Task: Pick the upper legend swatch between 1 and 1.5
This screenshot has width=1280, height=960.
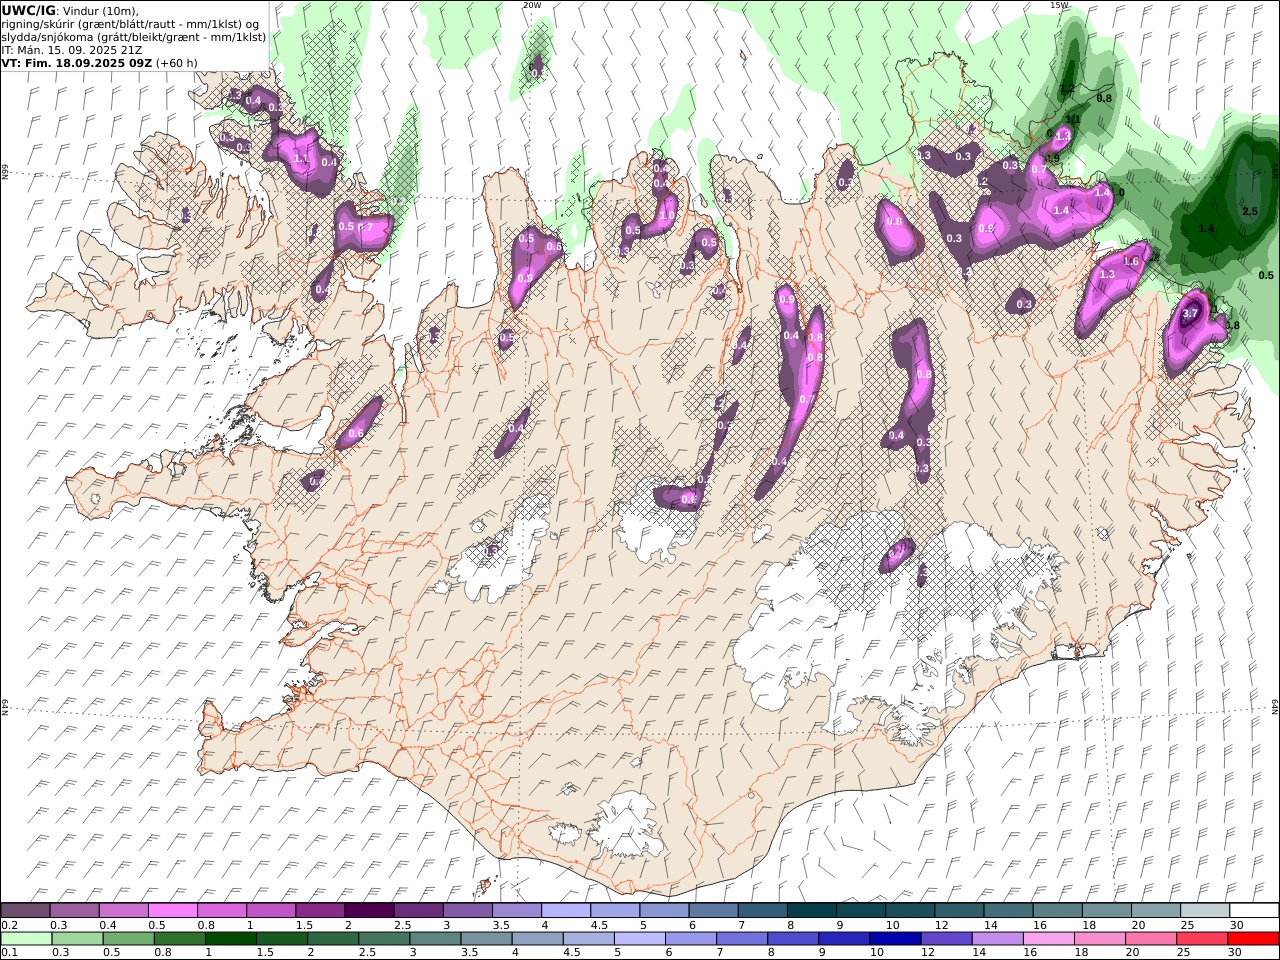Action: (271, 911)
